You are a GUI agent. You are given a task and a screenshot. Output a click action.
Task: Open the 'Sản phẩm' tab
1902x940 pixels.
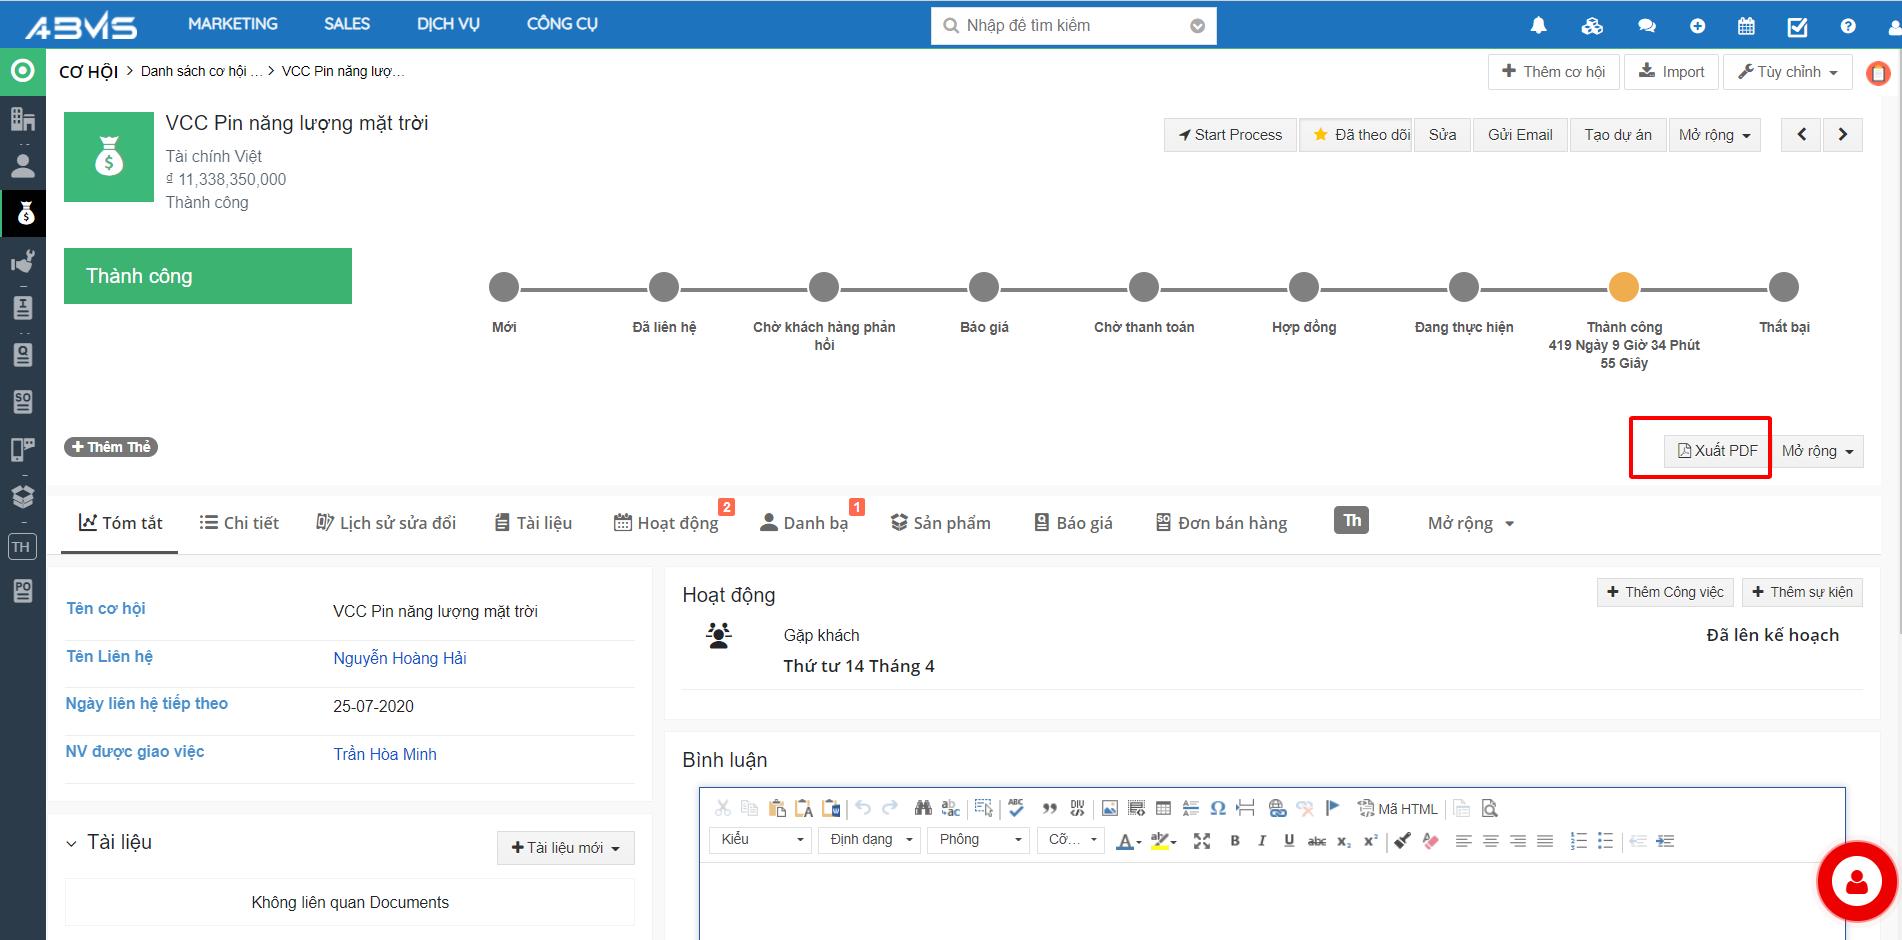click(x=940, y=523)
